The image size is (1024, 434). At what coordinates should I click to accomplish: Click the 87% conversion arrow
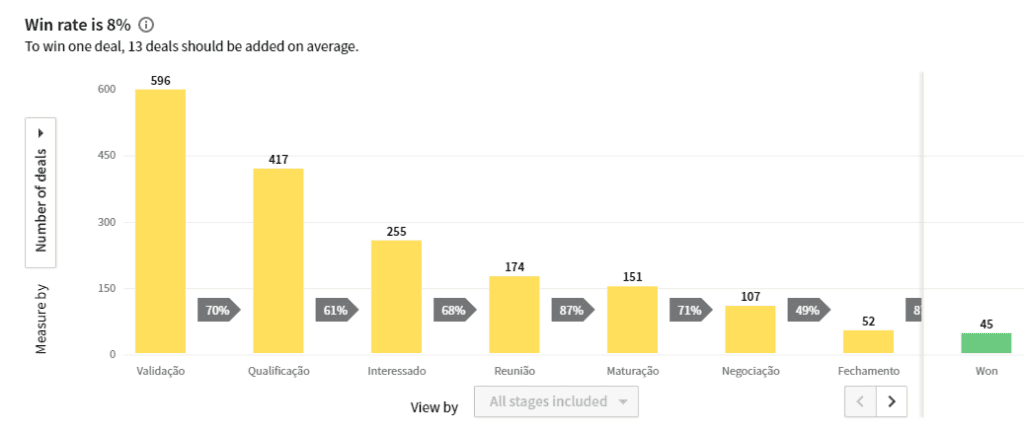tap(573, 310)
